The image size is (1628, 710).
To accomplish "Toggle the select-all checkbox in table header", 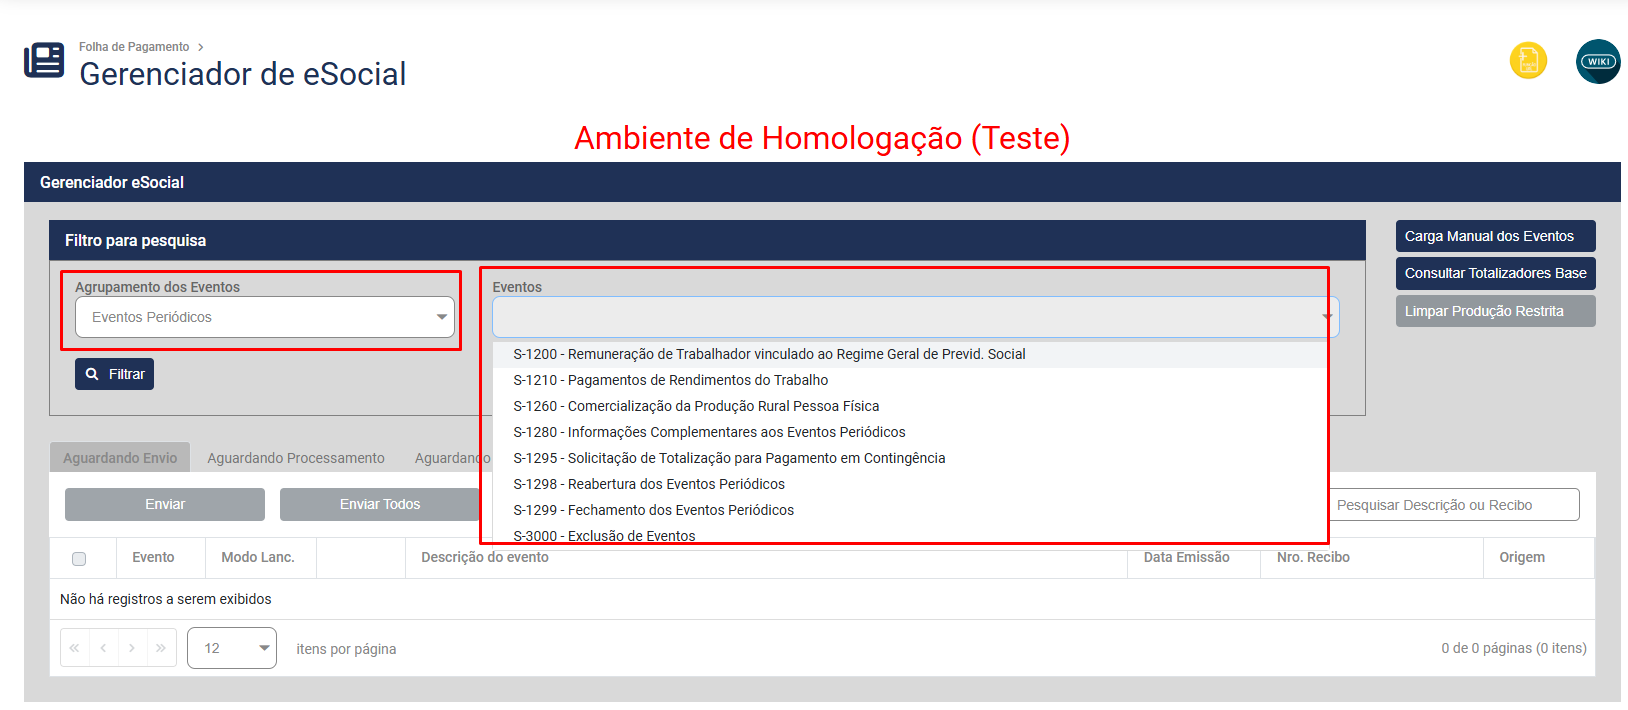I will (x=79, y=559).
